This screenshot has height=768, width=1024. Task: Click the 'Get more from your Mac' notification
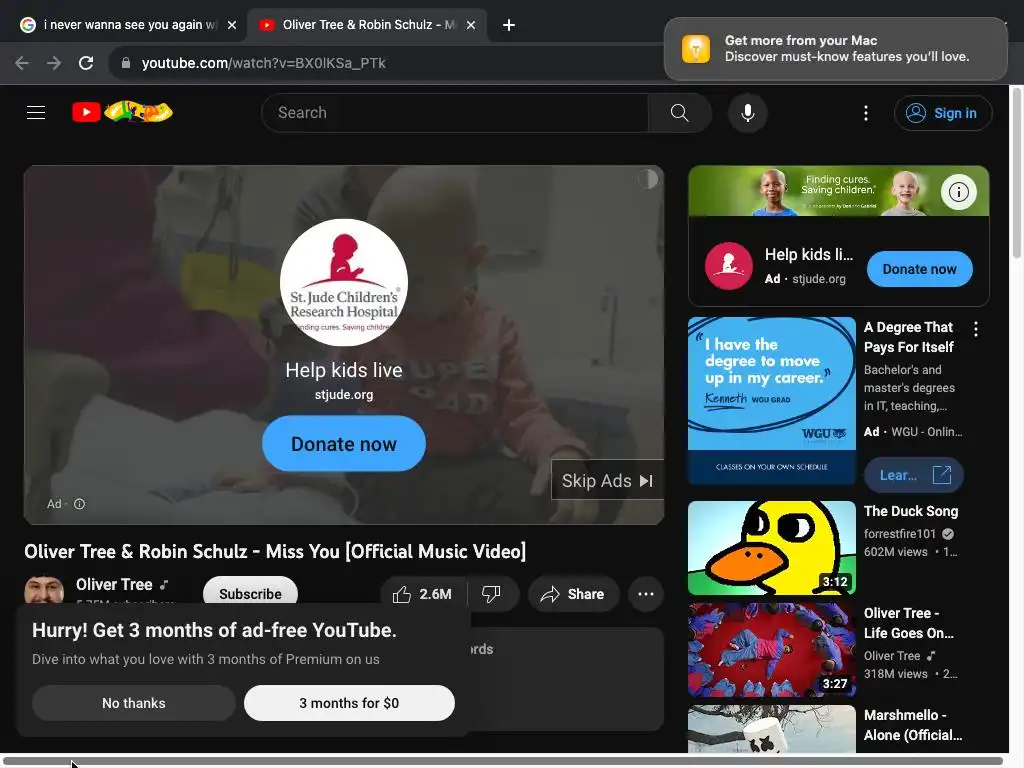point(835,49)
